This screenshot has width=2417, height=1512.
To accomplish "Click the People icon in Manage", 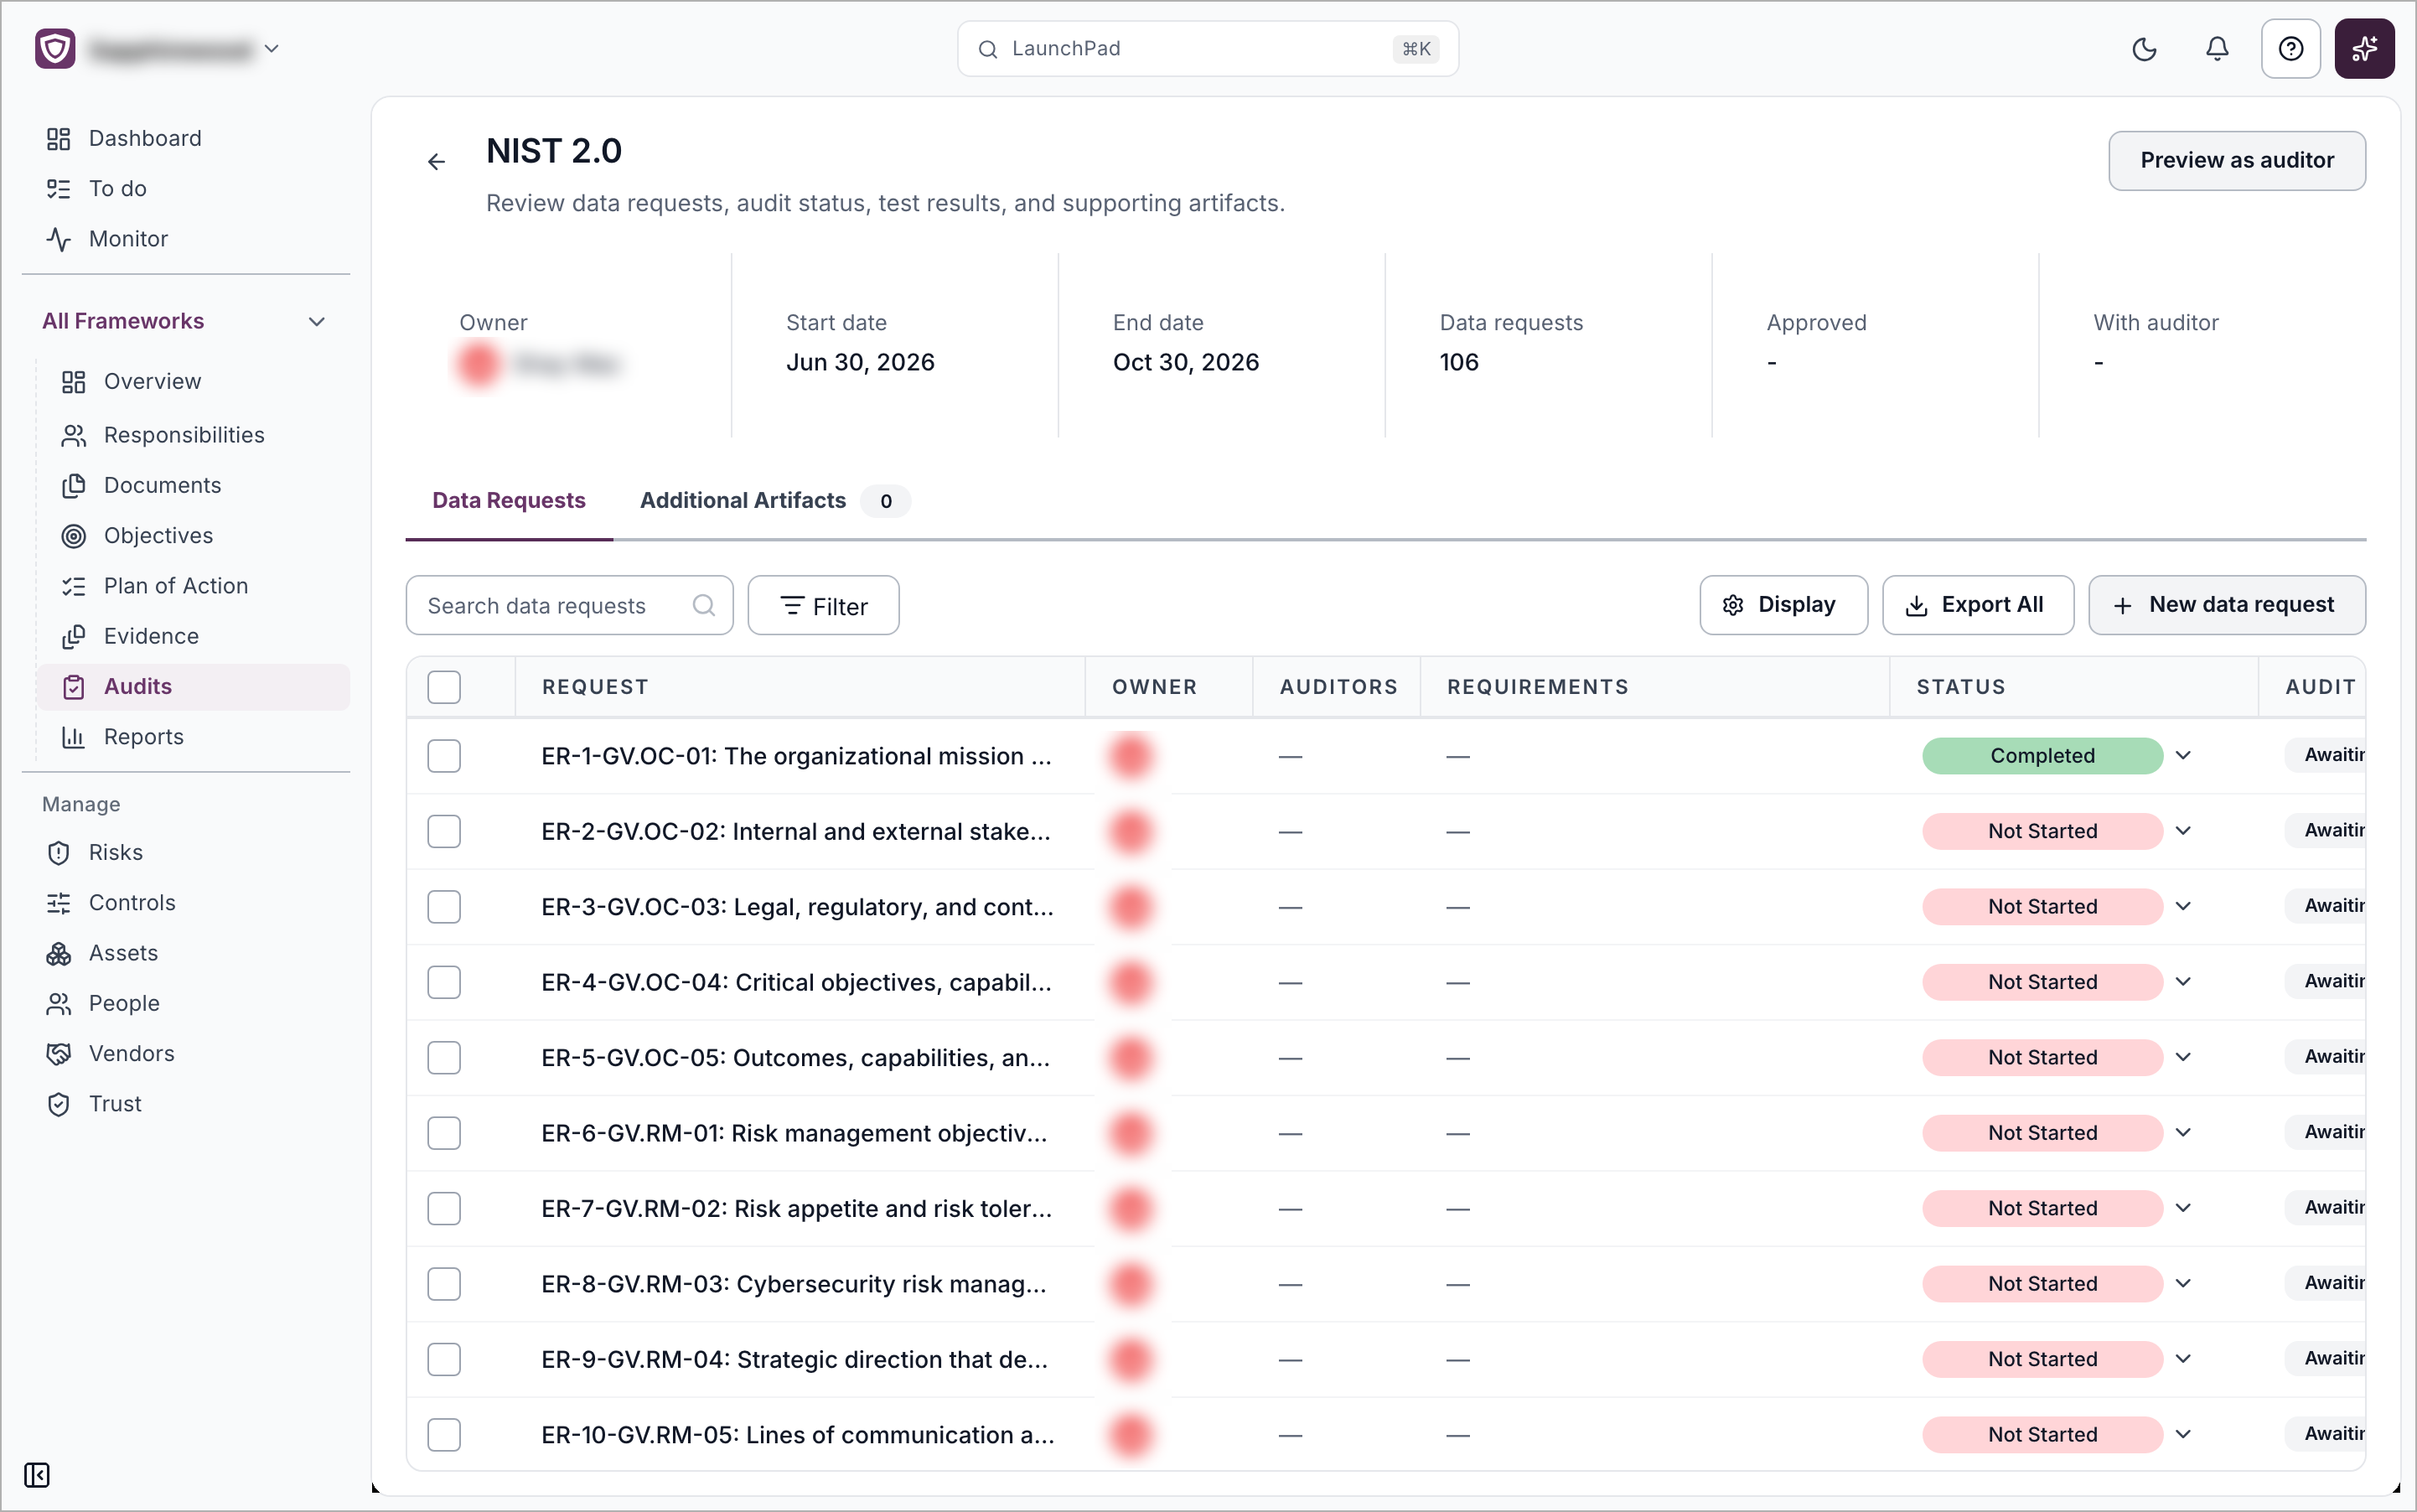I will click(59, 1004).
